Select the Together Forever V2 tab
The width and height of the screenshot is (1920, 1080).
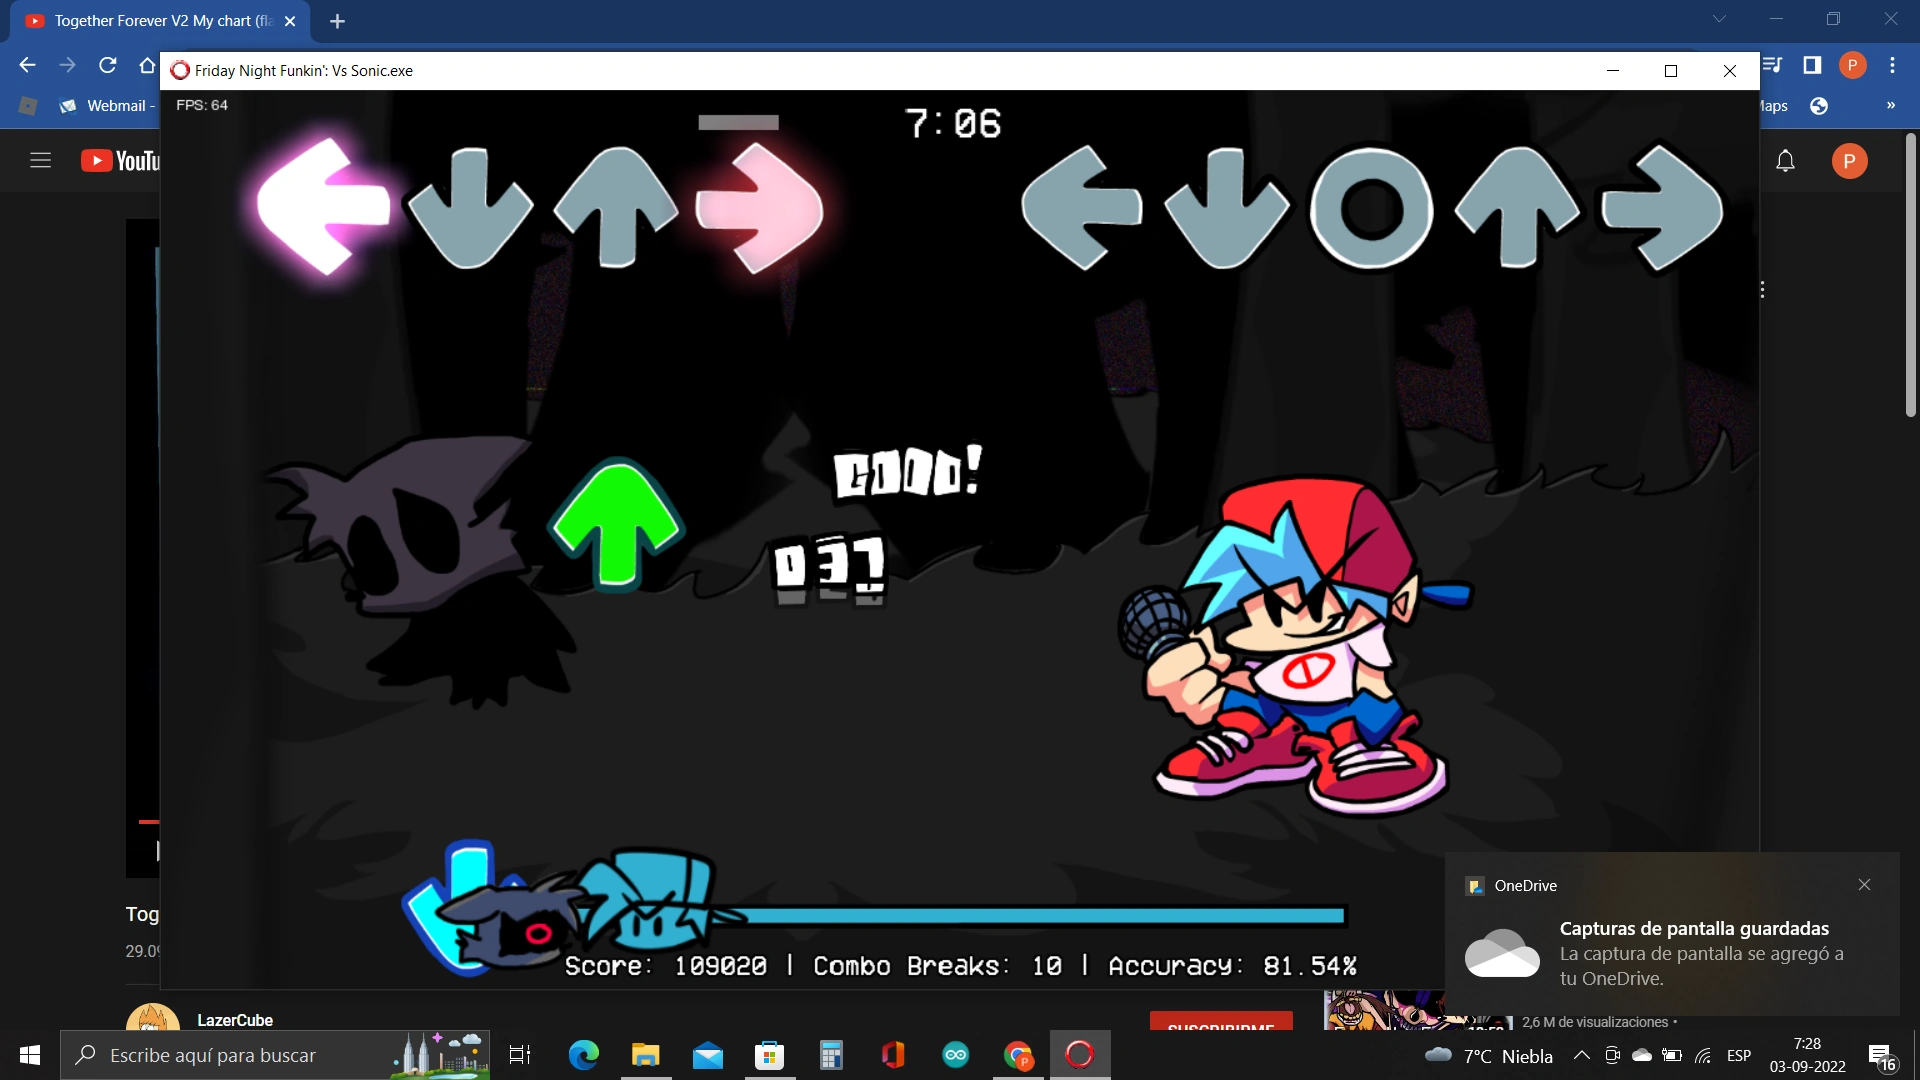pos(160,21)
